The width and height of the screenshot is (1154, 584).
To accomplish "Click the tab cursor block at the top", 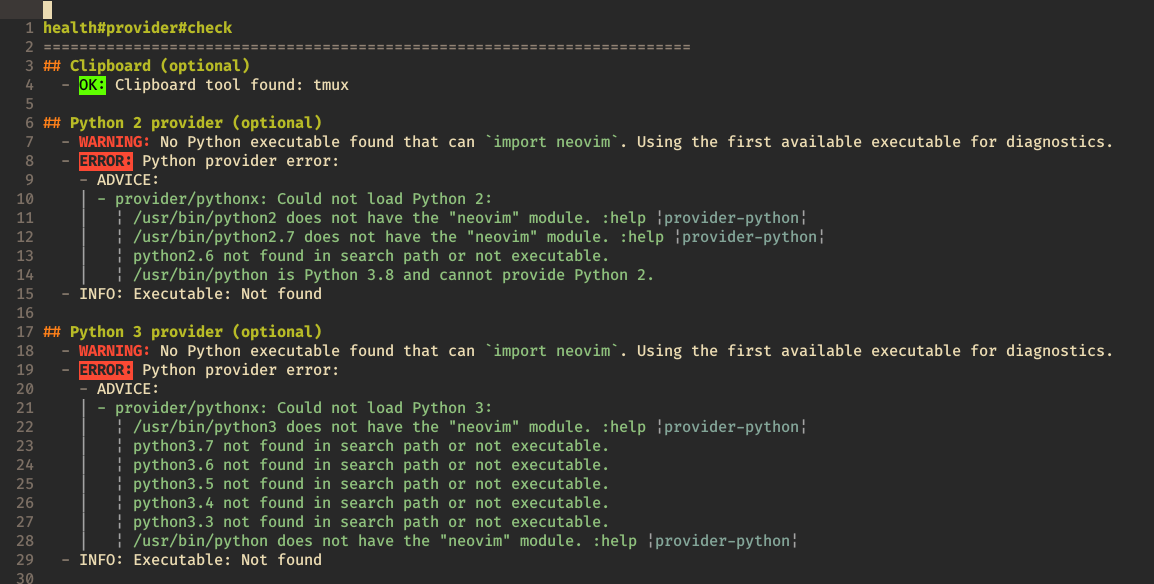I will coord(48,10).
